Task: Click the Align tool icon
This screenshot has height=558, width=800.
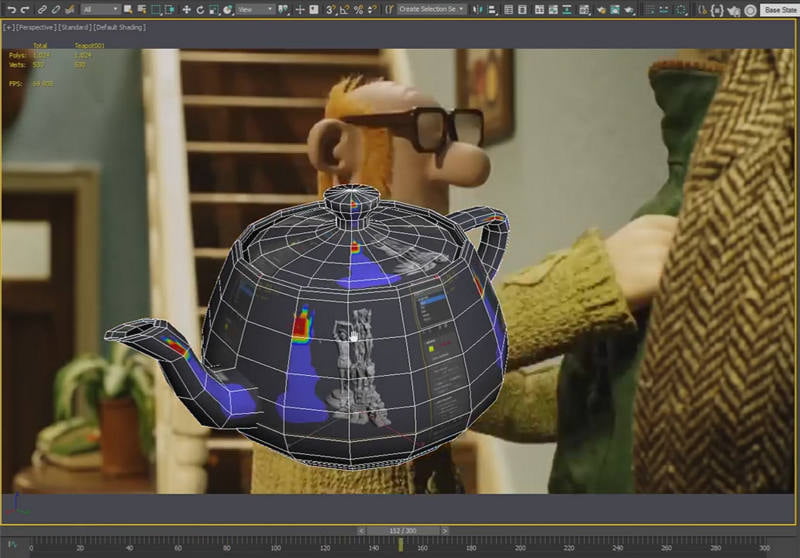Action: [x=492, y=10]
